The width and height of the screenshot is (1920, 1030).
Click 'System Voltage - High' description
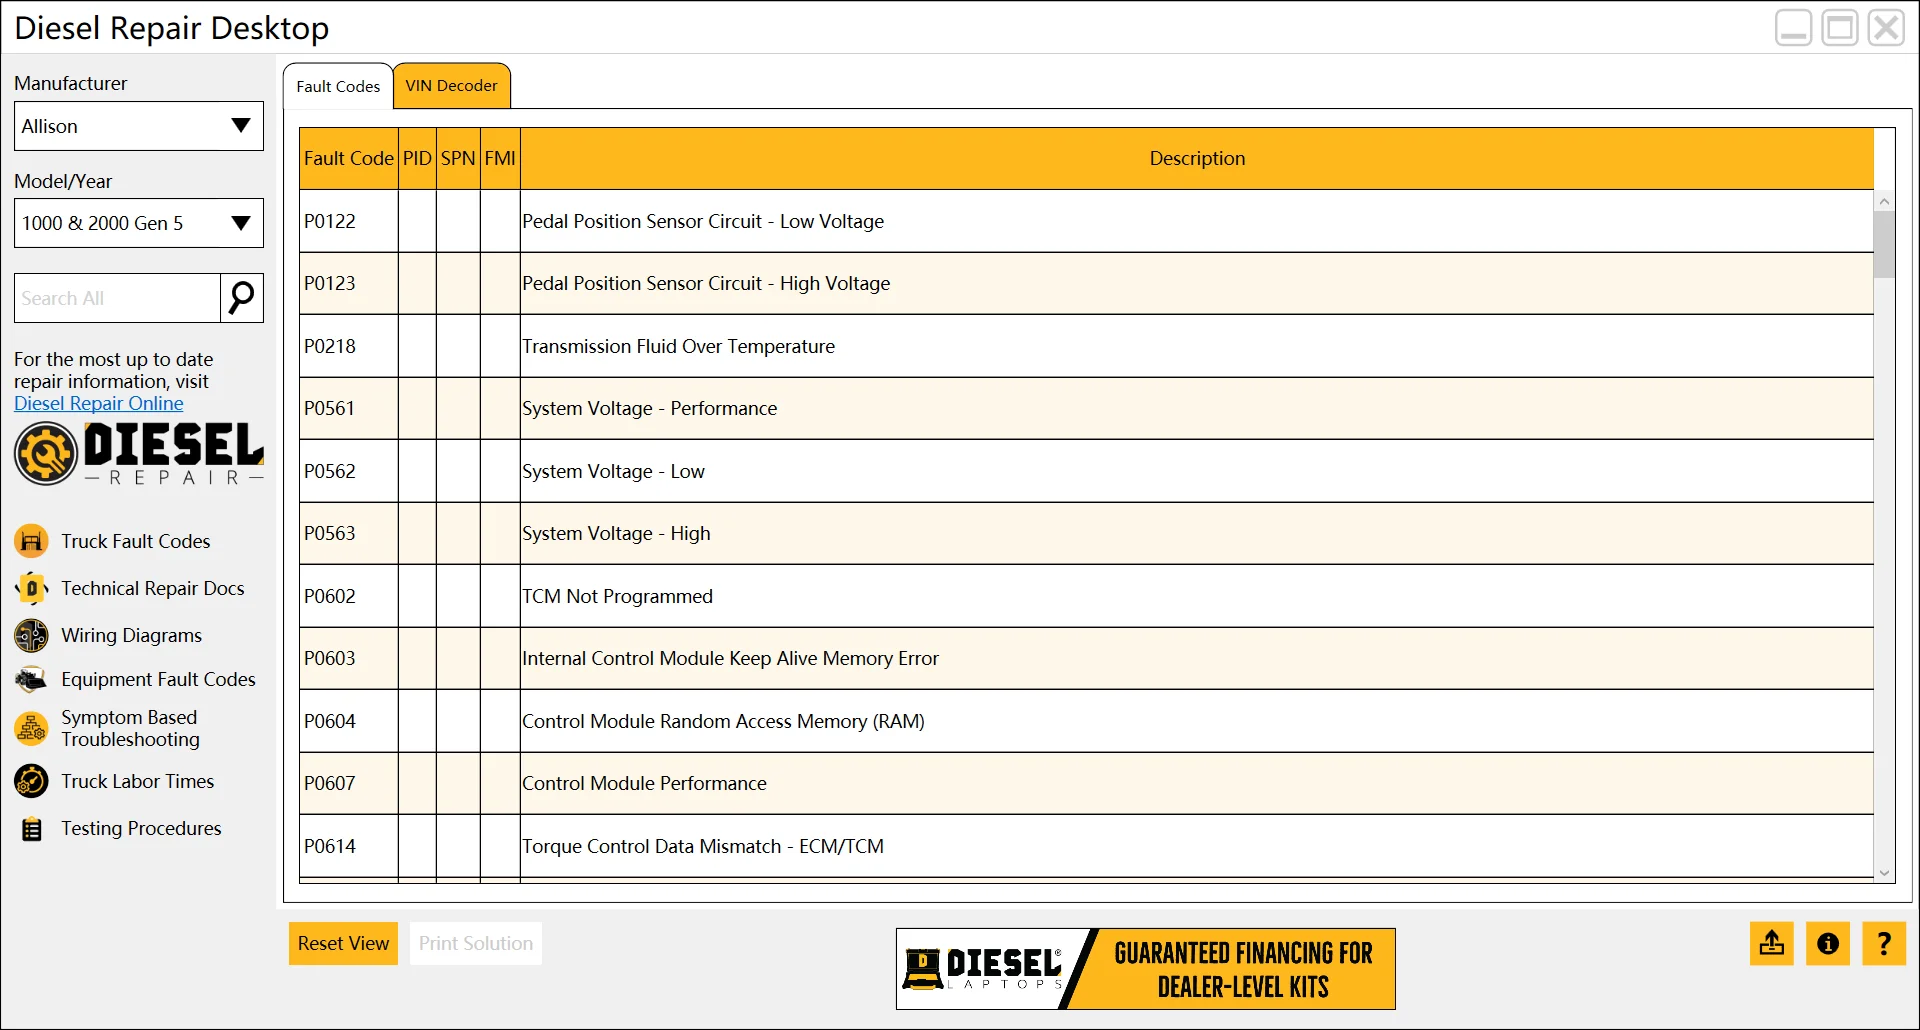pos(616,533)
